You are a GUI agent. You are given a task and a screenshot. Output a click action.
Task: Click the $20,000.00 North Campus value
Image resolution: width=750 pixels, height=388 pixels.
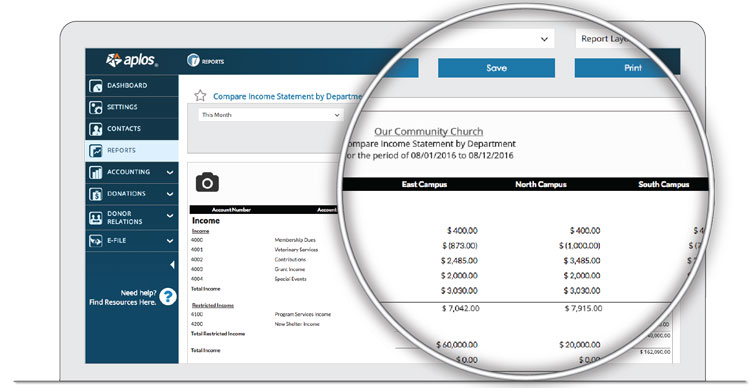click(580, 344)
